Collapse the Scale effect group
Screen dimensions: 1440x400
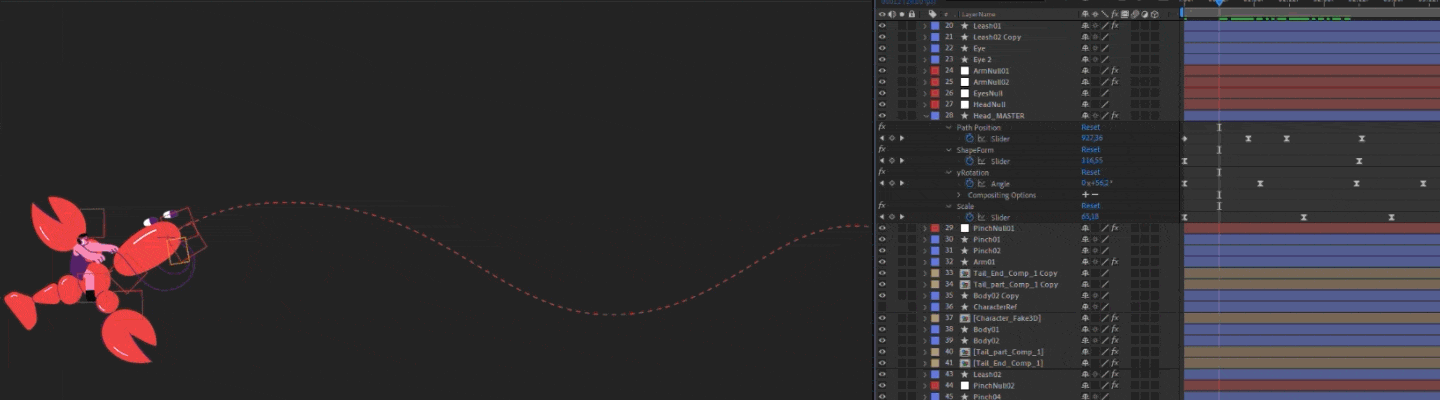(949, 206)
